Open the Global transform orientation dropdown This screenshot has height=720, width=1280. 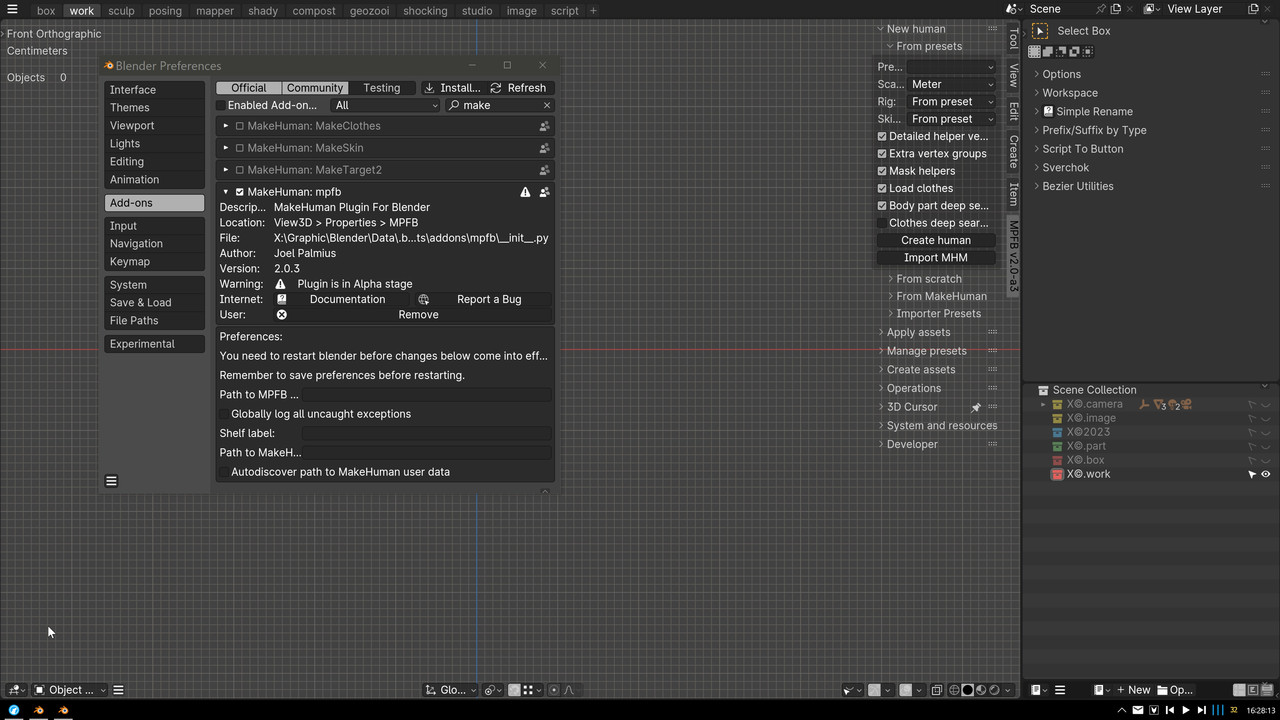(x=448, y=690)
